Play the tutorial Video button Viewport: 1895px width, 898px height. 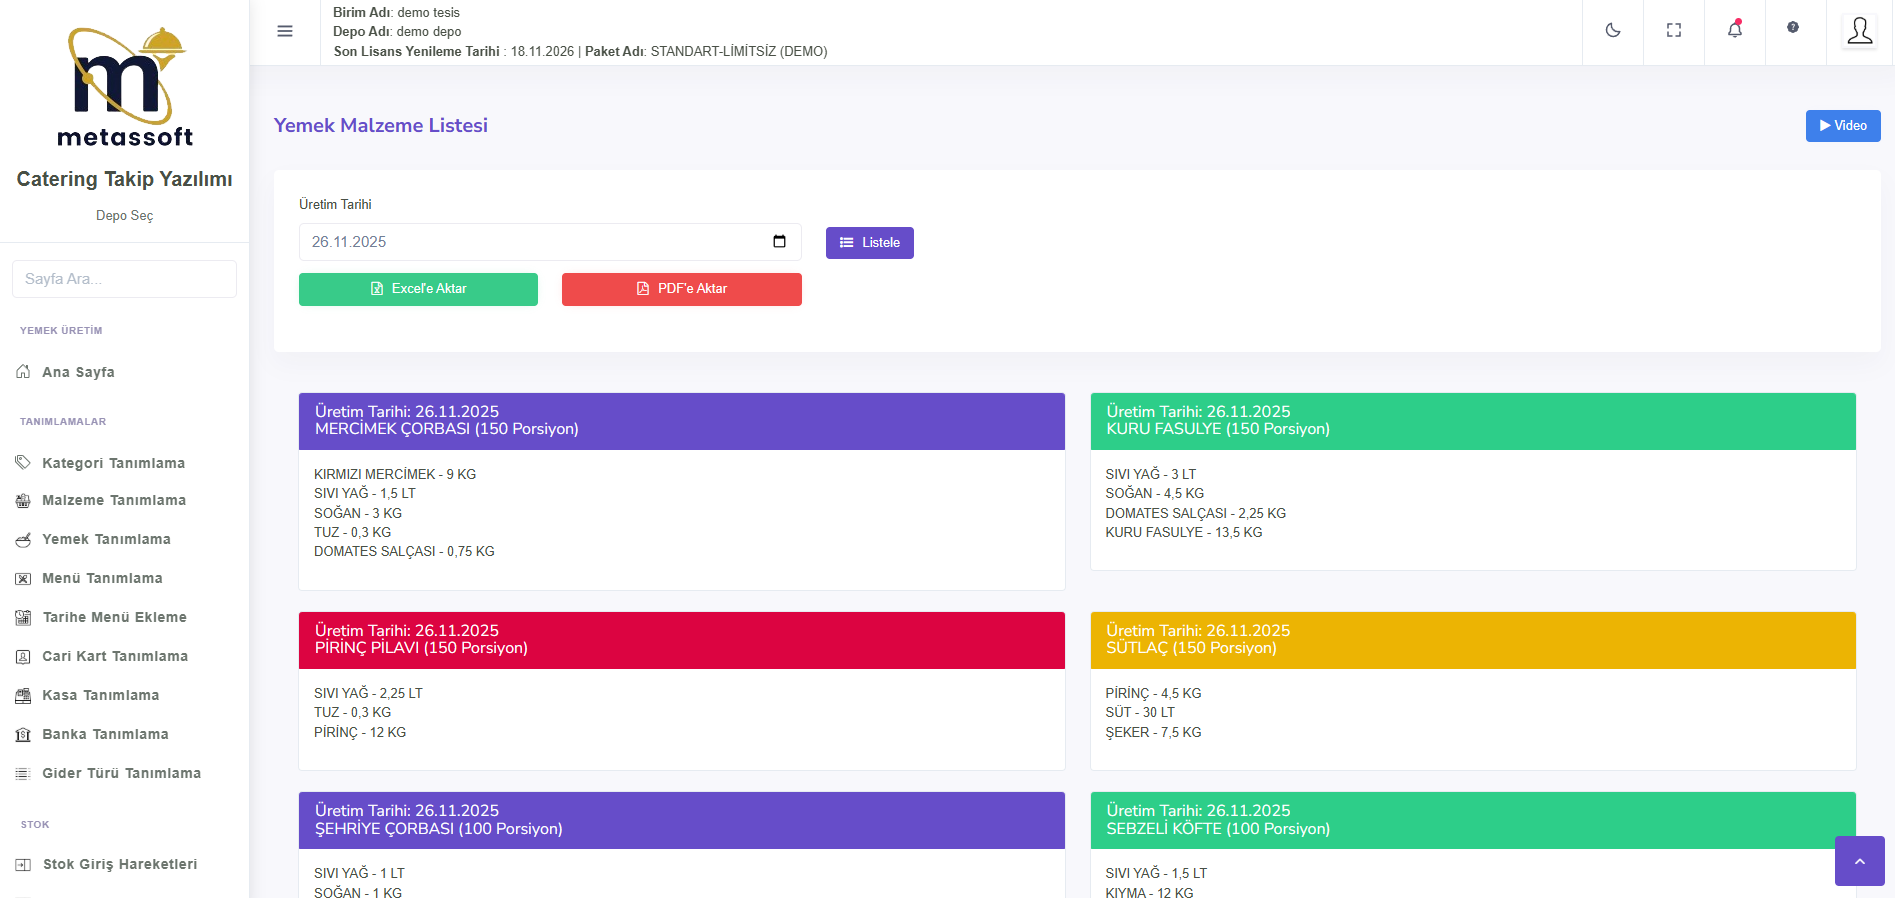click(x=1842, y=126)
